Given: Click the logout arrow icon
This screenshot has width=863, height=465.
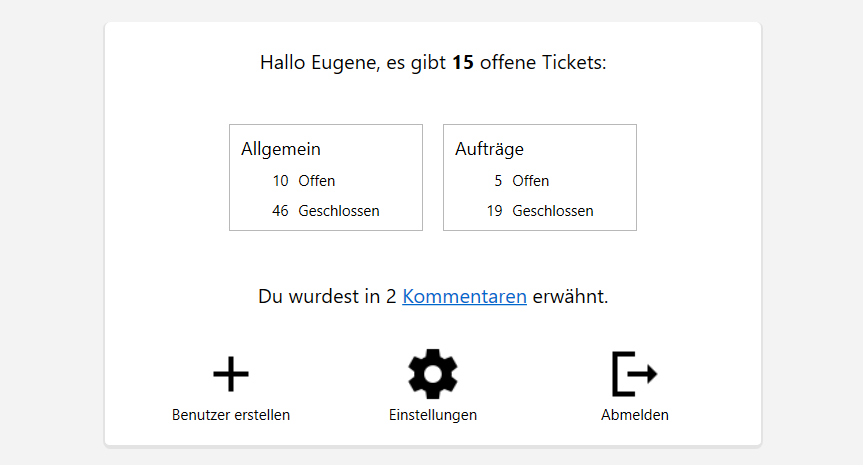Looking at the screenshot, I should pyautogui.click(x=634, y=374).
